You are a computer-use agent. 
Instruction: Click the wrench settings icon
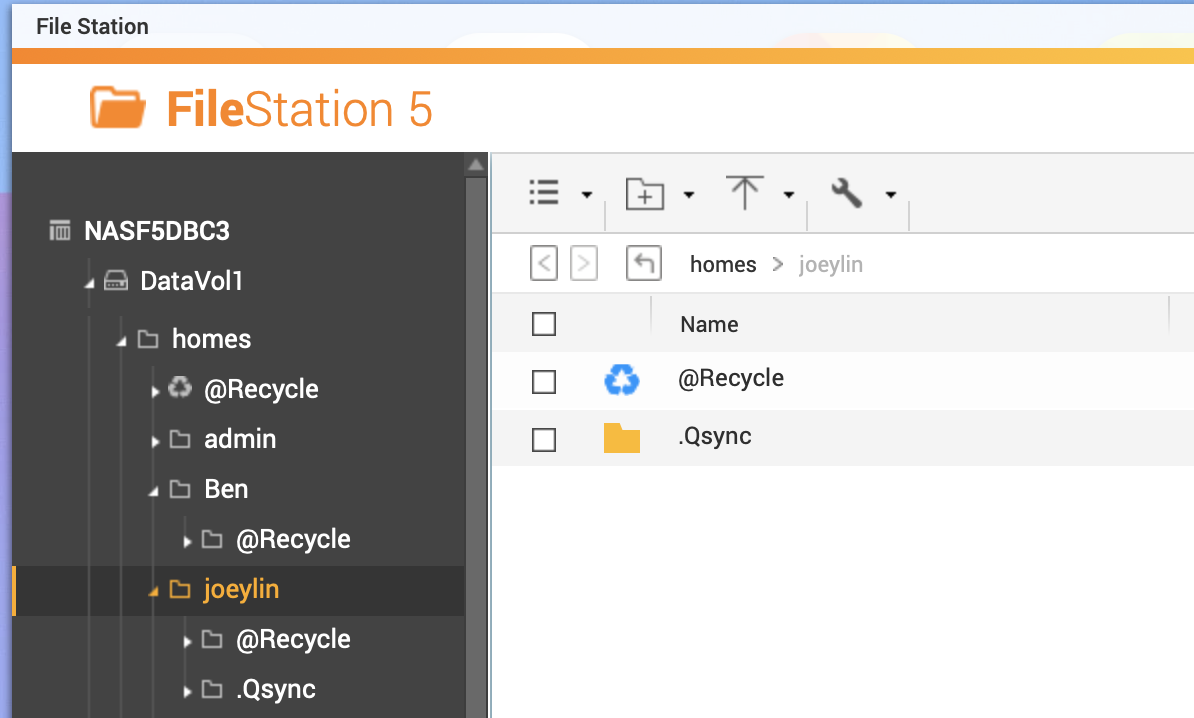[846, 192]
